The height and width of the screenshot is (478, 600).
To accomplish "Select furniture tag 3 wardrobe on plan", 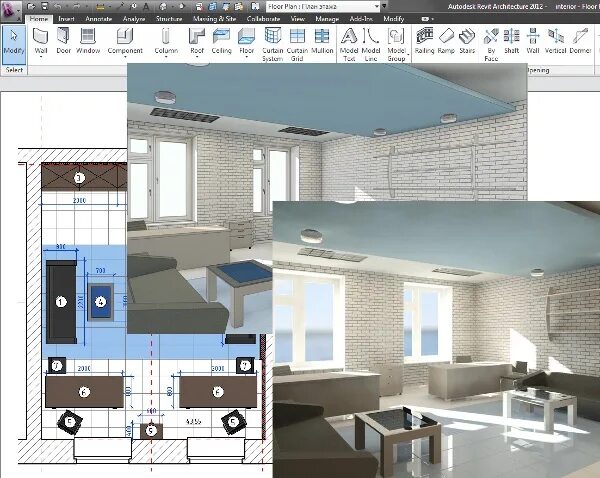I will point(79,178).
